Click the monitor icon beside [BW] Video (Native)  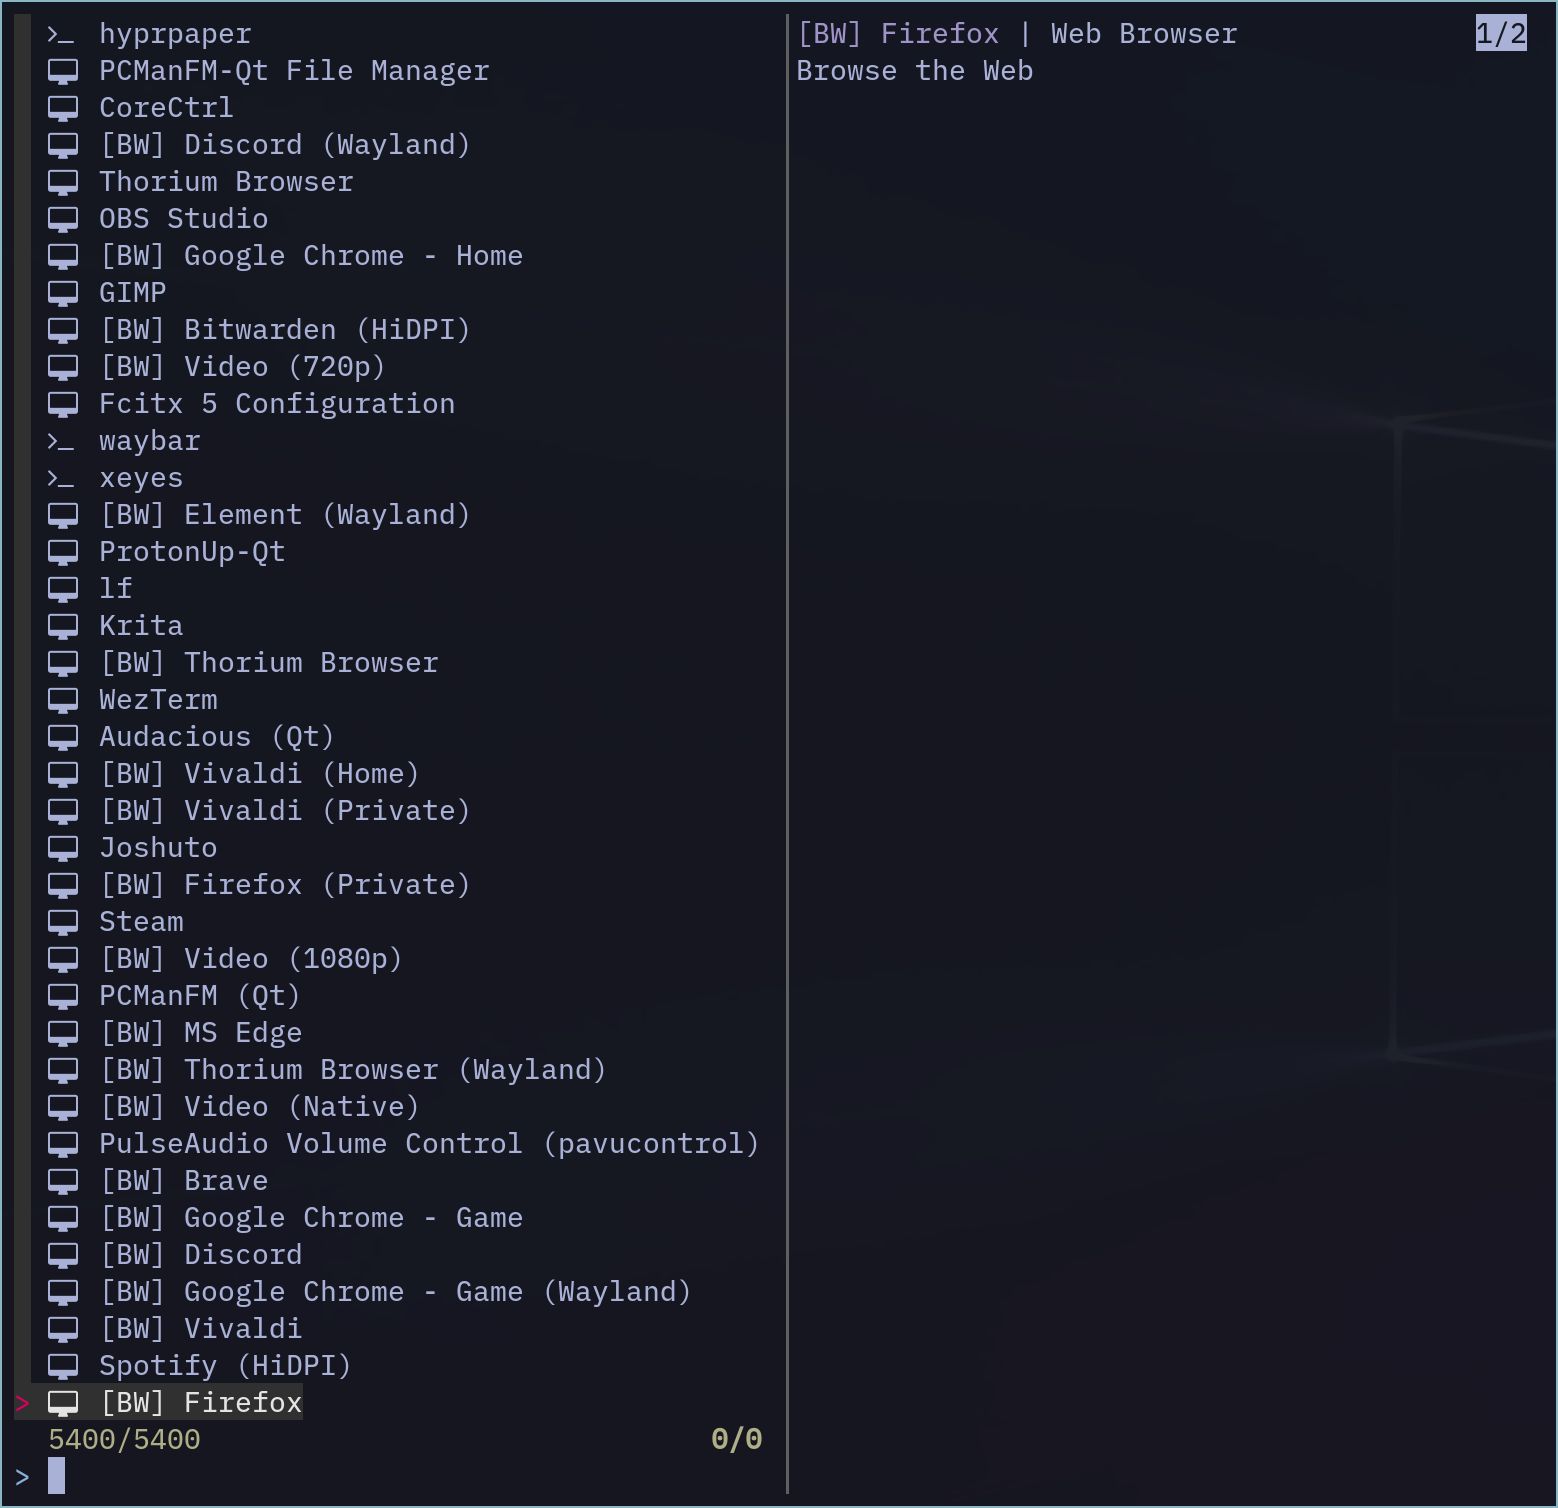click(63, 1108)
